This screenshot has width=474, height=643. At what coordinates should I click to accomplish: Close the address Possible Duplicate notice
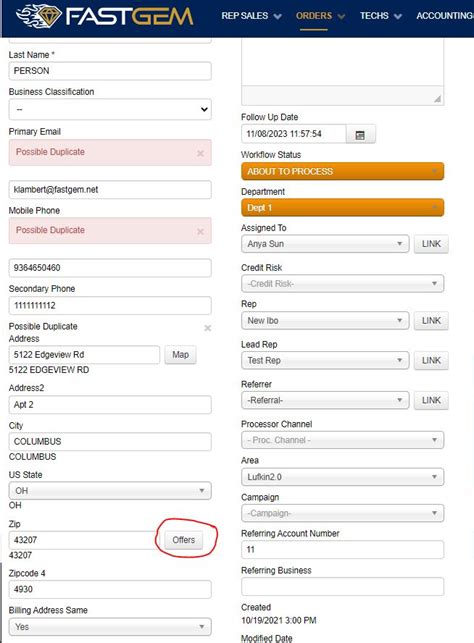click(x=207, y=328)
